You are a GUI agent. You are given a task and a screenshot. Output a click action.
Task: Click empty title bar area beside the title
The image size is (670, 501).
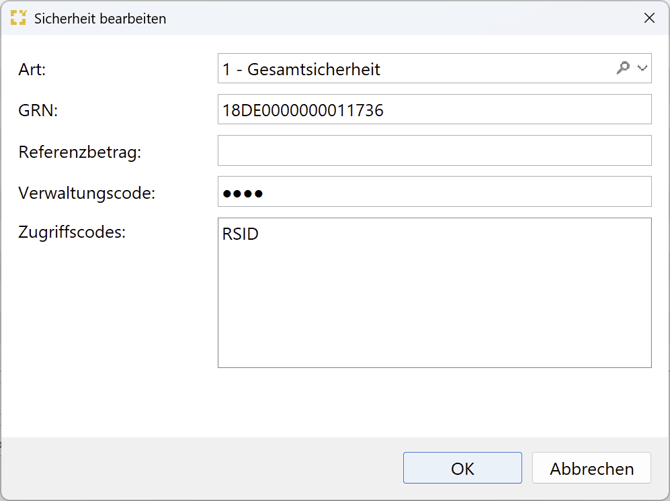[400, 18]
